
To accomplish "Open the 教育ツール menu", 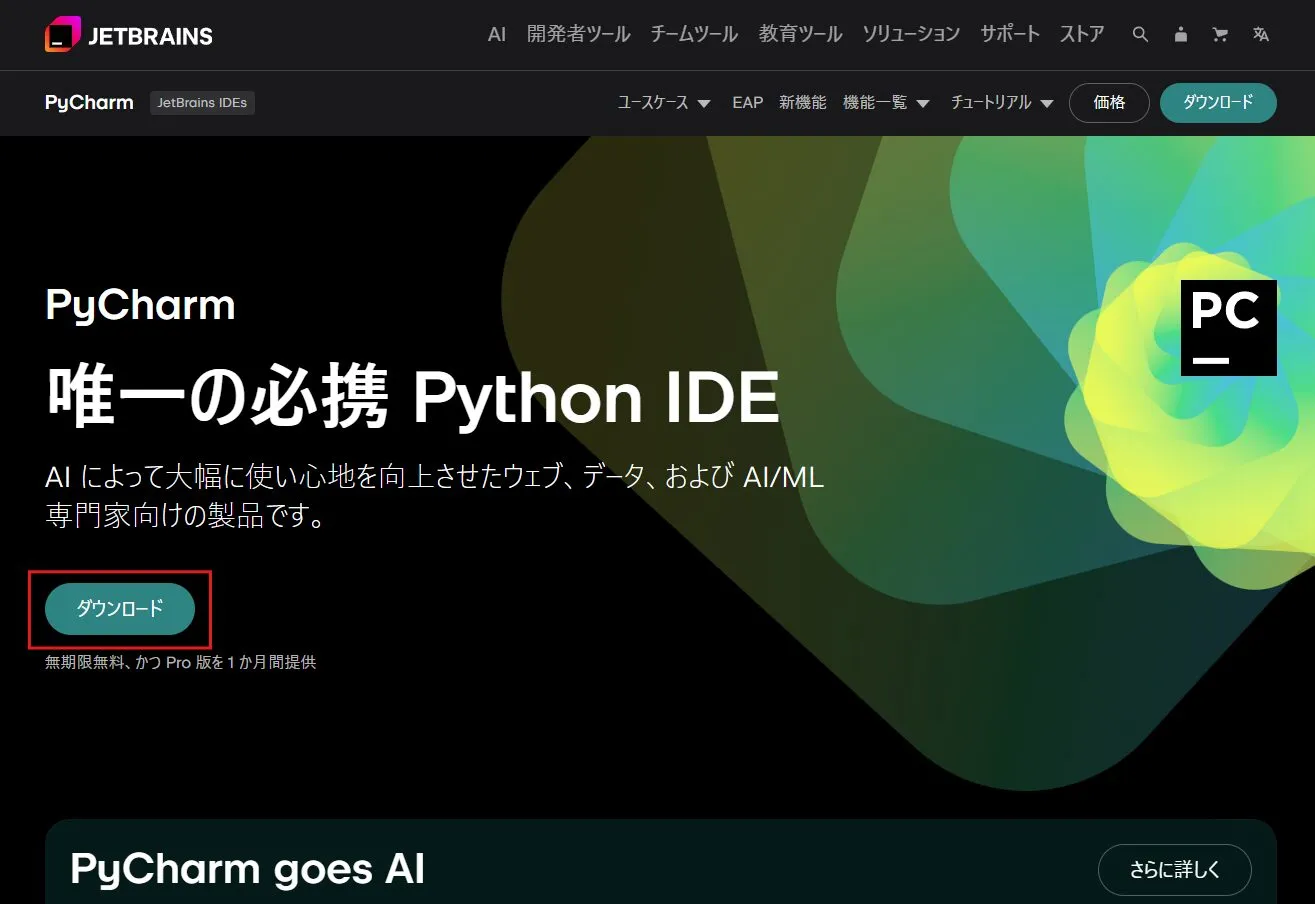I will click(x=800, y=34).
